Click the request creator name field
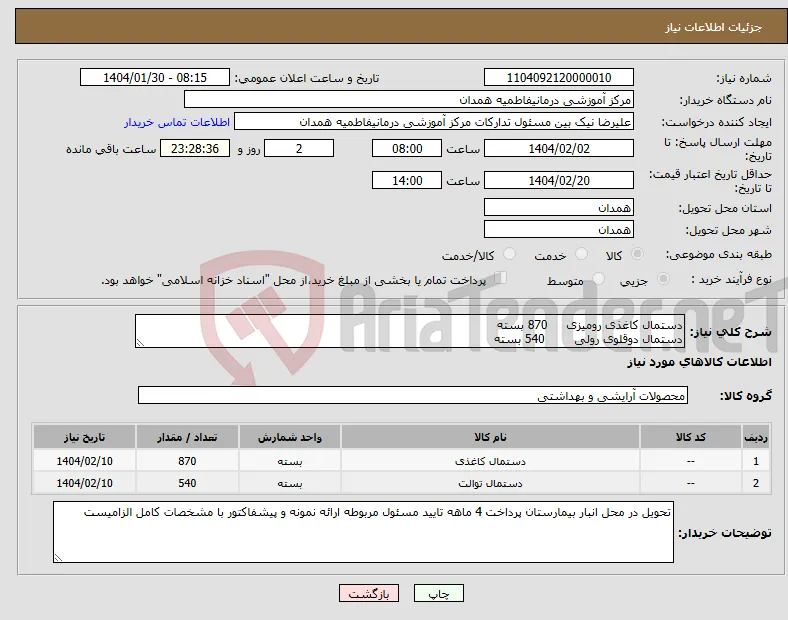Viewport: 788px width, 620px height. click(x=434, y=122)
